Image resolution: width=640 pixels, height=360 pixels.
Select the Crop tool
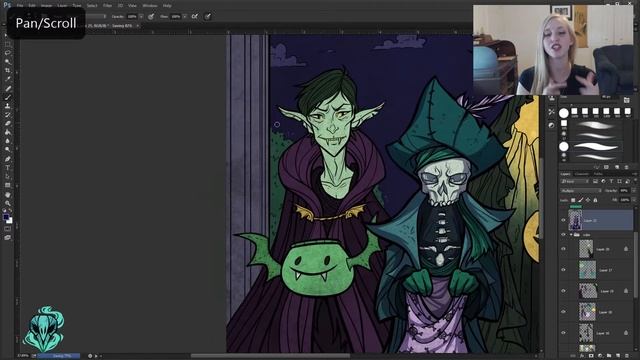[x=7, y=71]
